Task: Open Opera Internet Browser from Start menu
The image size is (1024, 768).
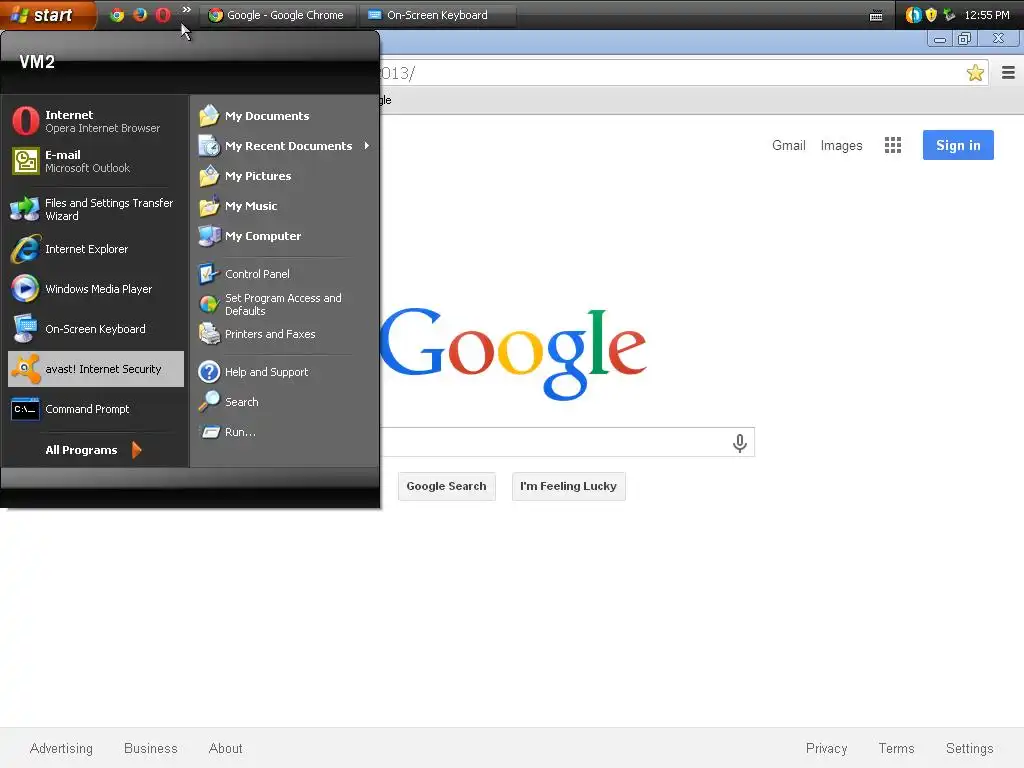Action: pyautogui.click(x=95, y=121)
